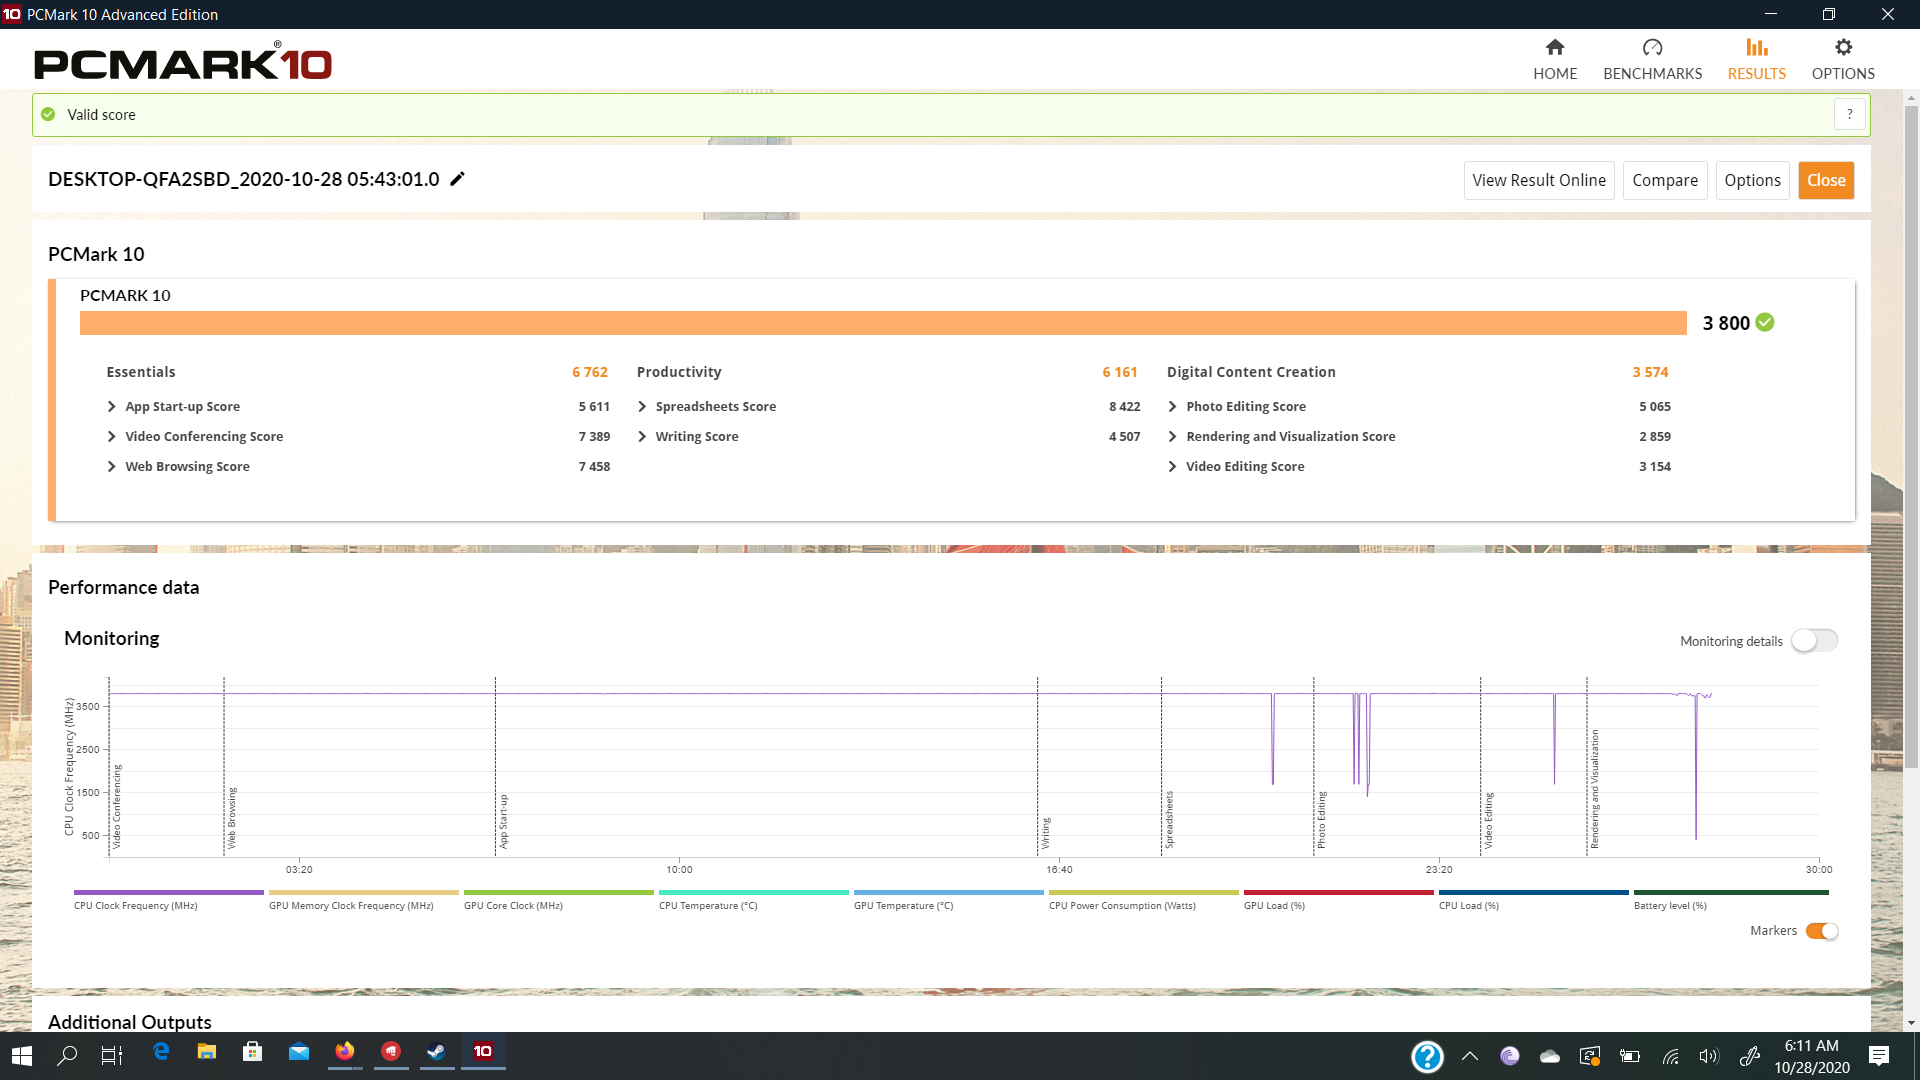
Task: Click the pencil icon to rename result
Action: click(458, 179)
